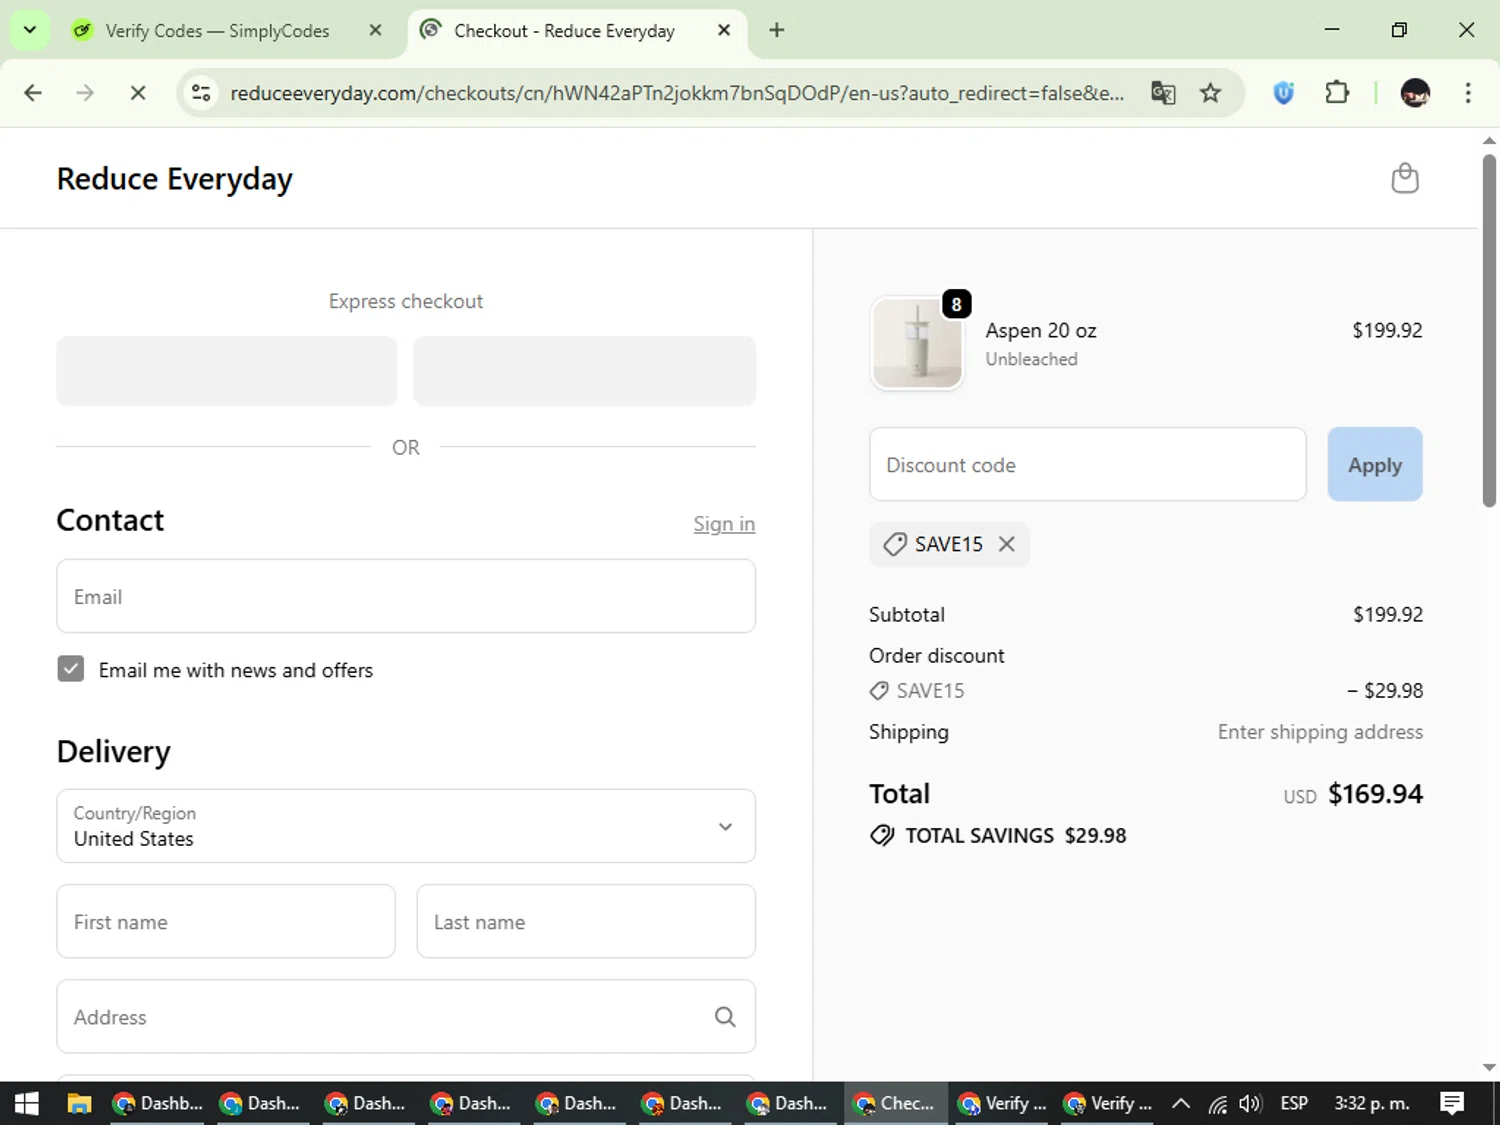Click the address search magnifier icon
The height and width of the screenshot is (1125, 1500).
tap(725, 1017)
